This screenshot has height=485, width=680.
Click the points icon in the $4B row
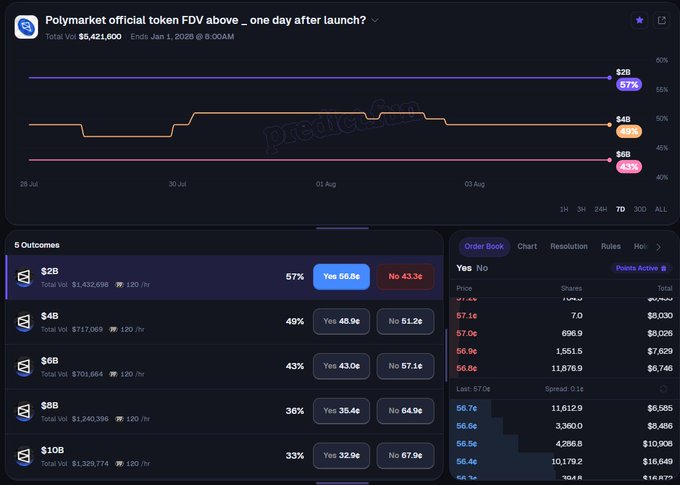pyautogui.click(x=113, y=329)
